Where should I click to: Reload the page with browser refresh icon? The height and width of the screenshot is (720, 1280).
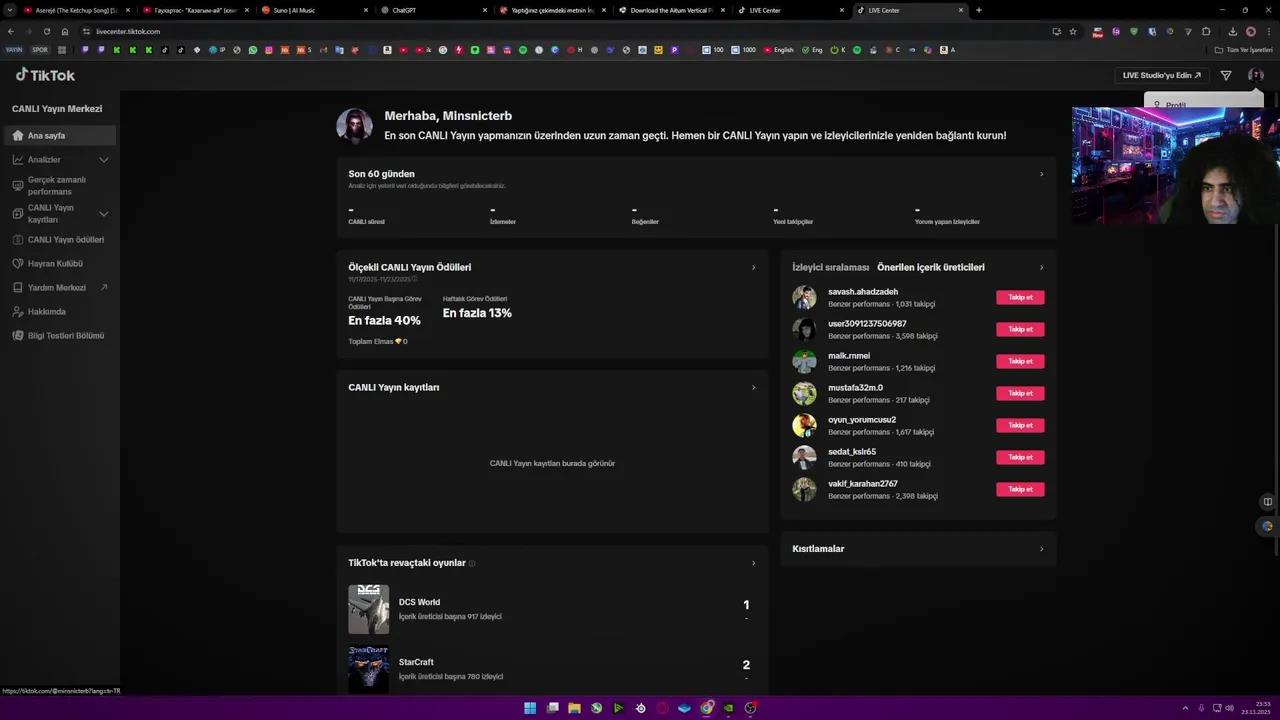click(46, 31)
